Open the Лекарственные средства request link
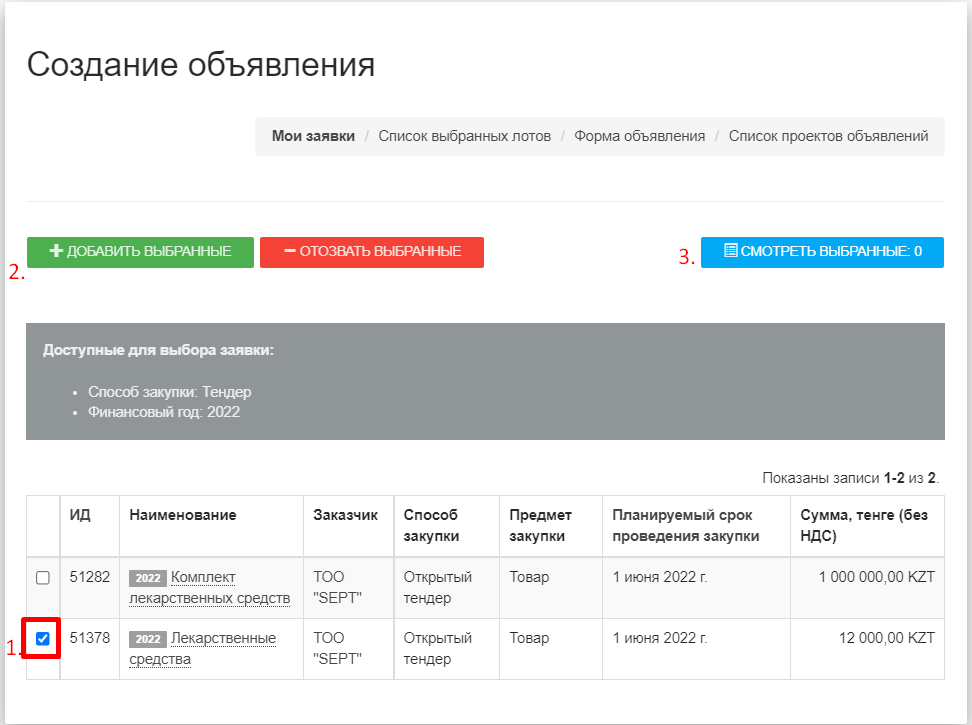This screenshot has width=972, height=725. click(x=203, y=648)
